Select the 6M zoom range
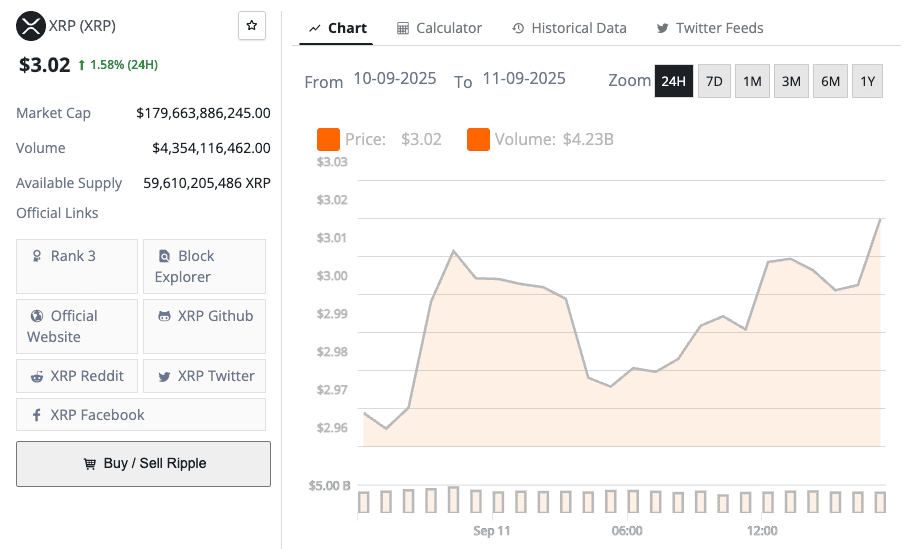Viewport: 914px width, 549px height. pyautogui.click(x=830, y=81)
